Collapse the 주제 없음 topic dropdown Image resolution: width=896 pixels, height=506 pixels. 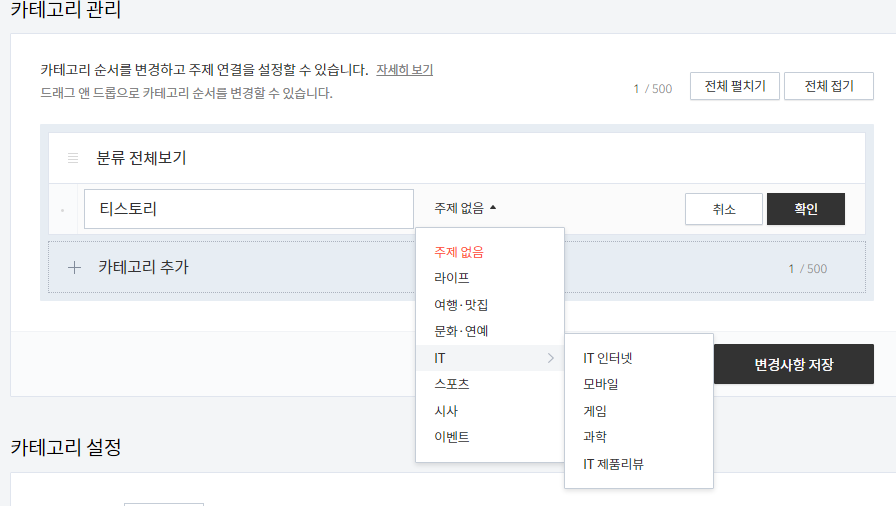(465, 208)
